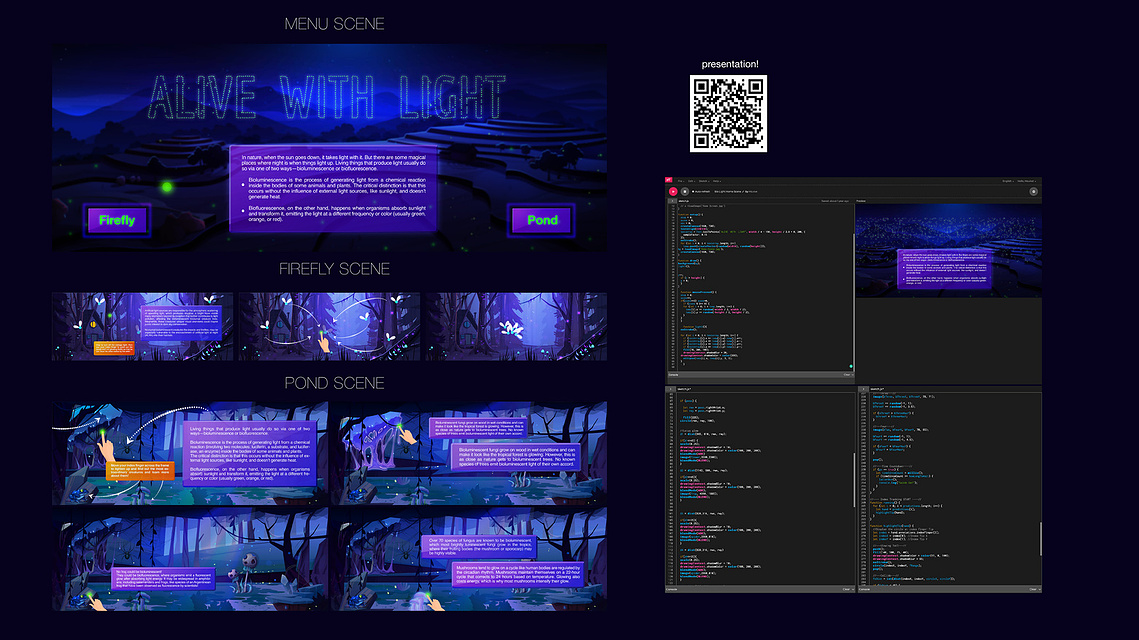
Task: Click the scrollbar of the bottom-left code editor
Action: 854,479
